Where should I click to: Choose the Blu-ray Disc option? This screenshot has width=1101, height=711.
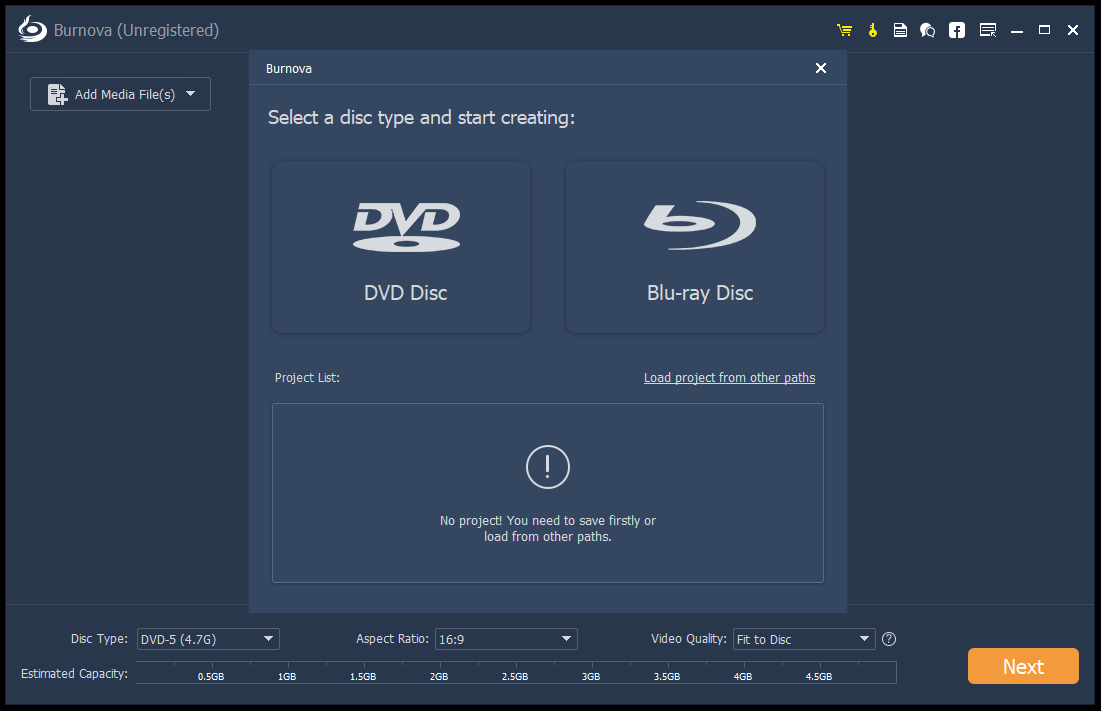694,247
